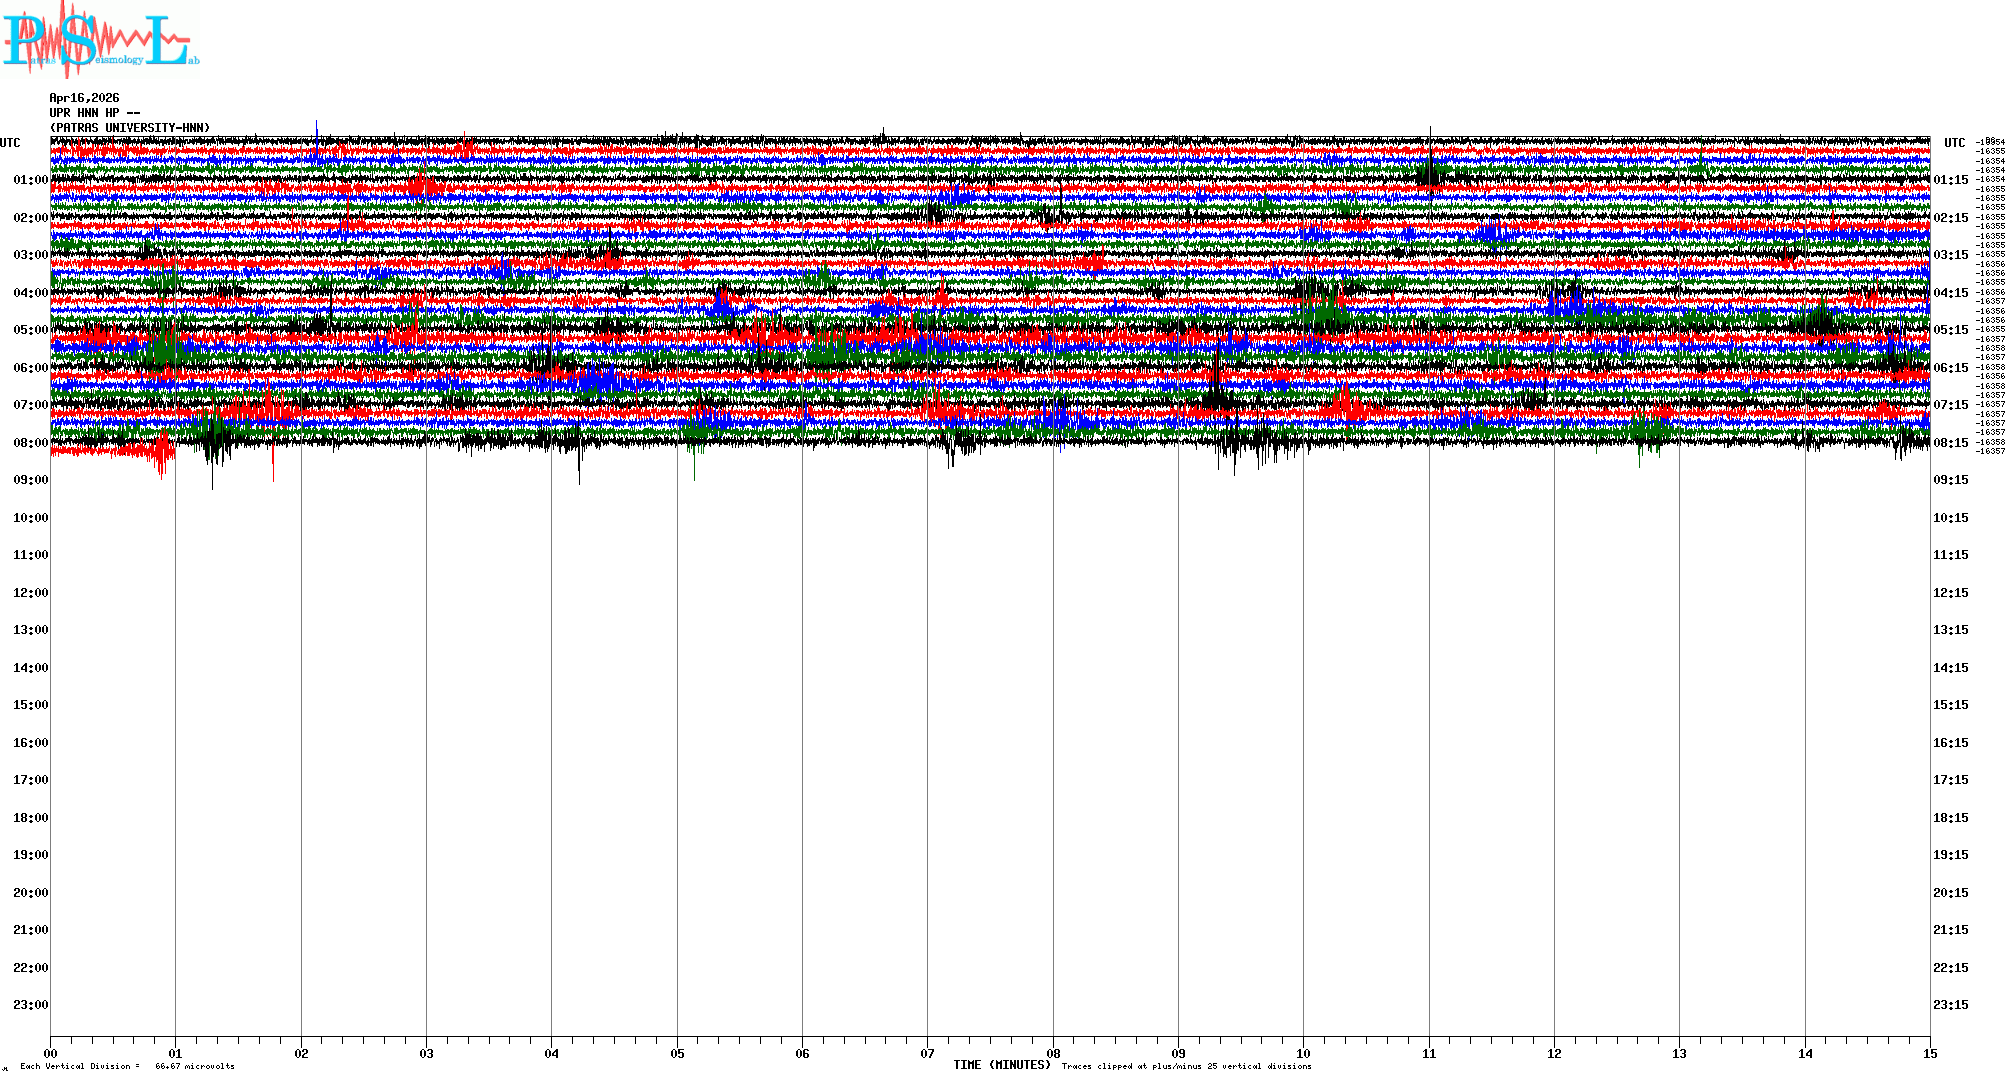Click the 17:15 label on right axis
The height and width of the screenshot is (1080, 2010).
point(1950,780)
